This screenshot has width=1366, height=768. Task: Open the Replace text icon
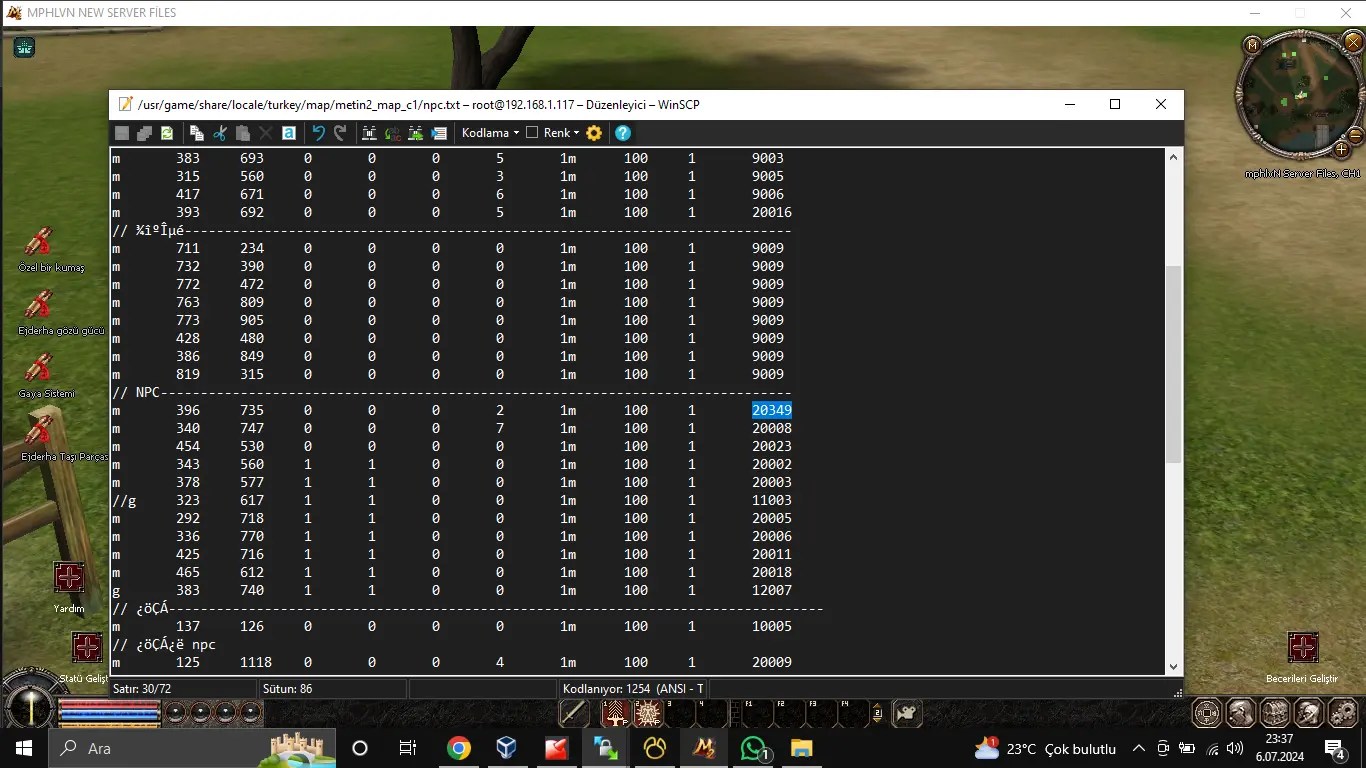[392, 133]
